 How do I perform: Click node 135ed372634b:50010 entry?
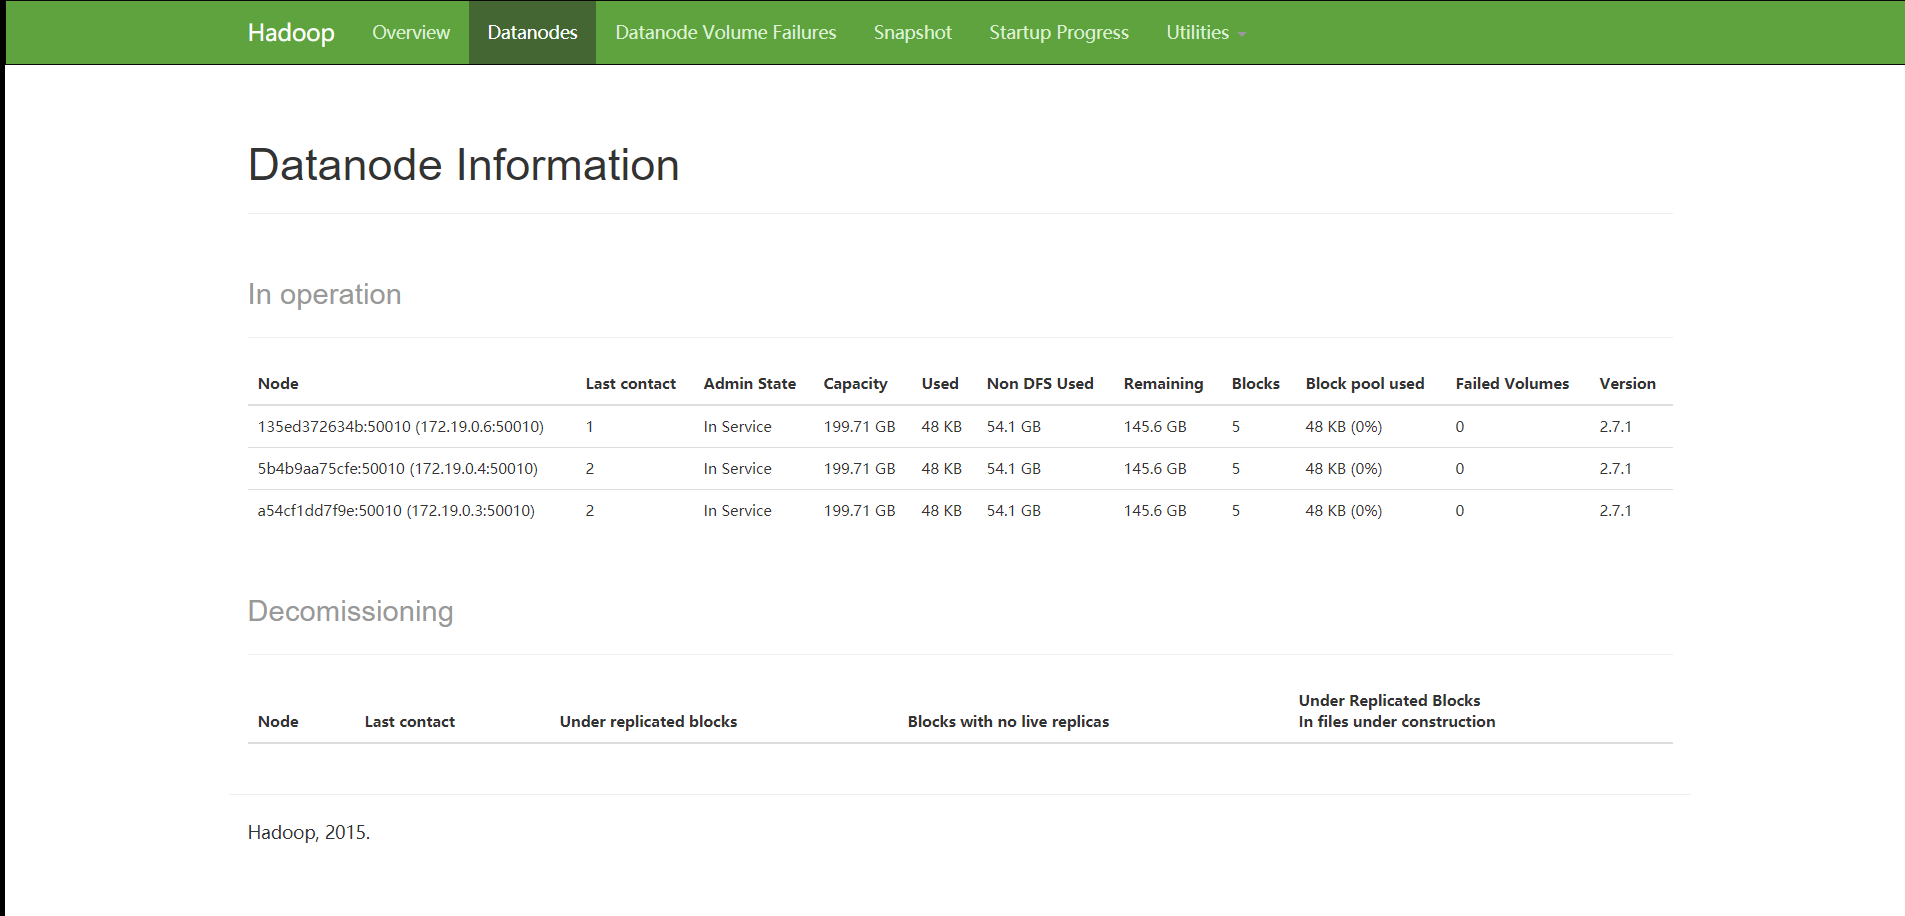pos(400,427)
